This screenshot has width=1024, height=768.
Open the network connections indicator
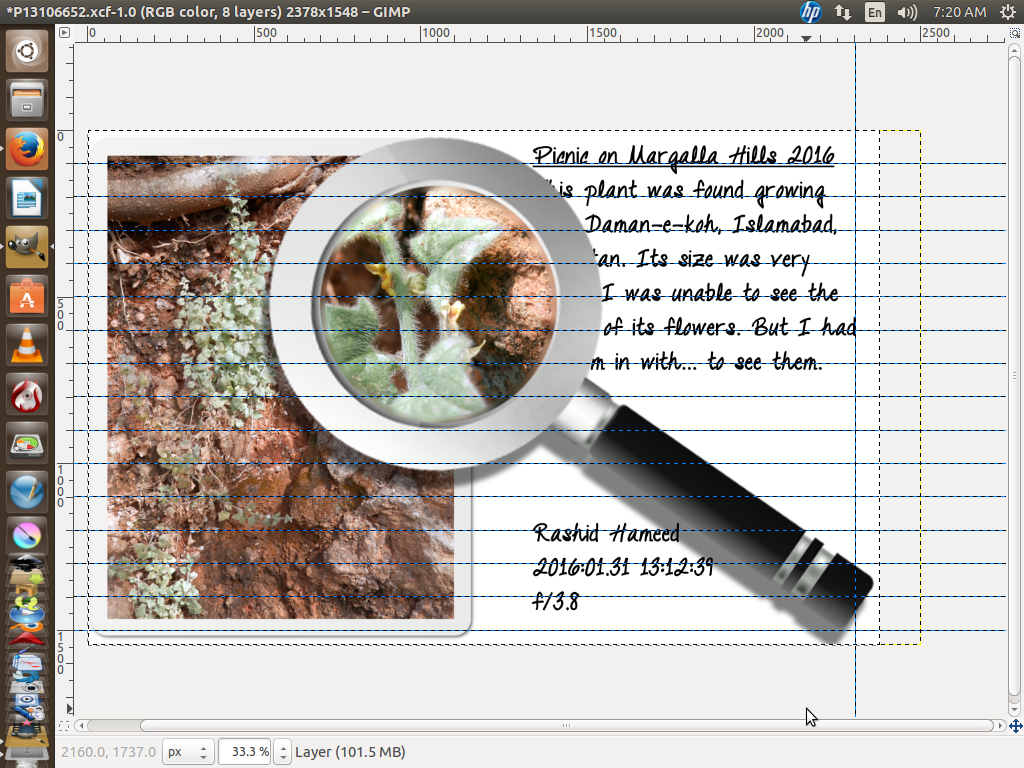(x=843, y=12)
